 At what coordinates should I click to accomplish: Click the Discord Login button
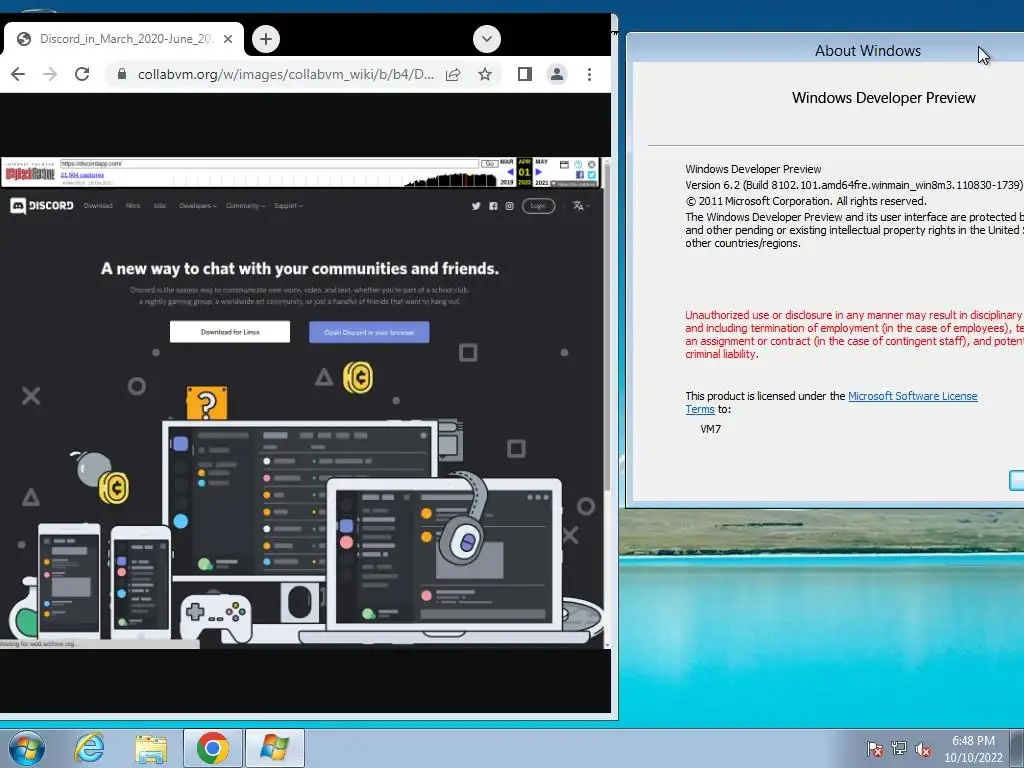click(538, 206)
